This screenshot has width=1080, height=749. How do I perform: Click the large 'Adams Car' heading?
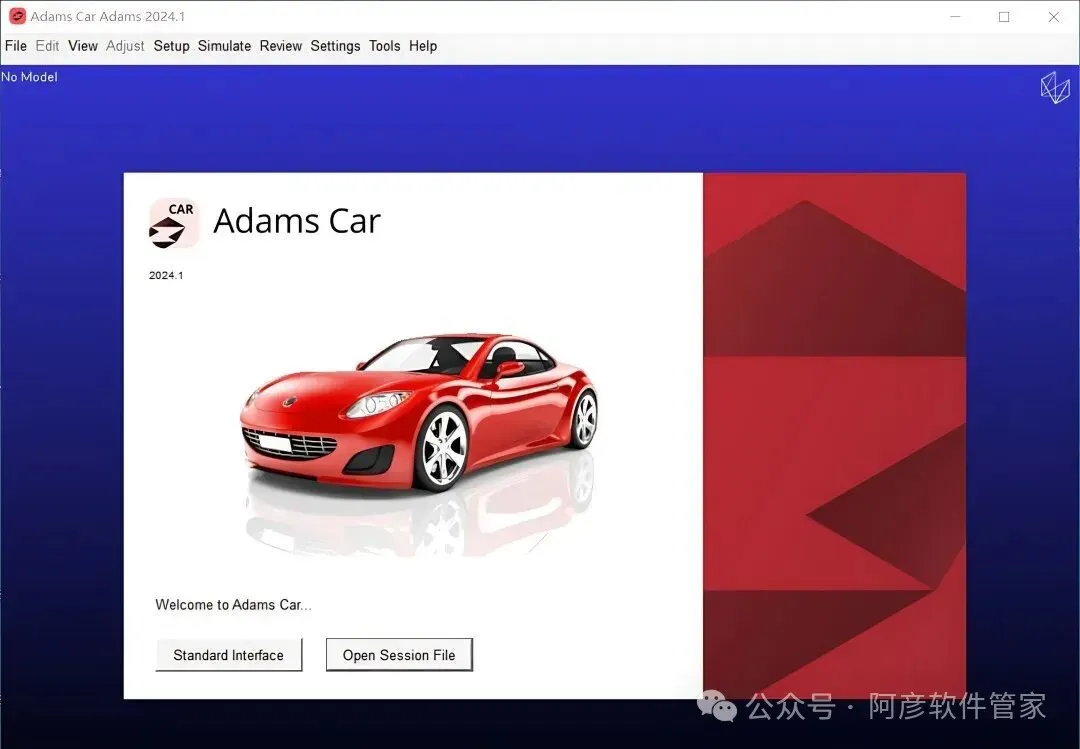tap(297, 221)
